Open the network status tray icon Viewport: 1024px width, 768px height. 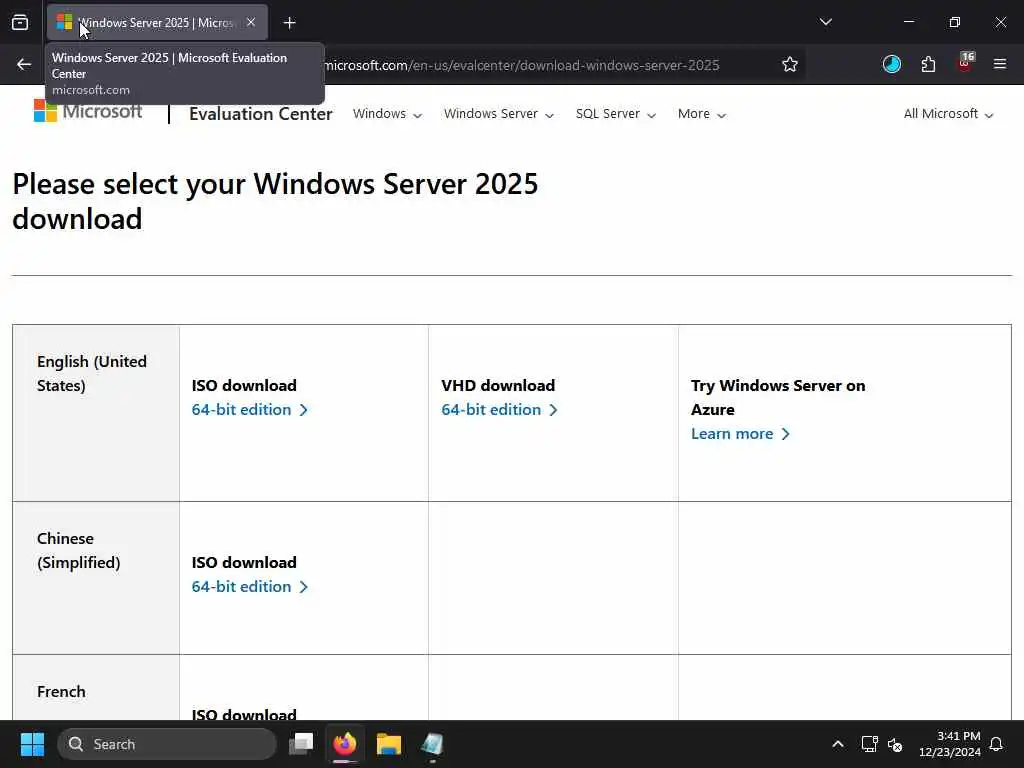[869, 744]
